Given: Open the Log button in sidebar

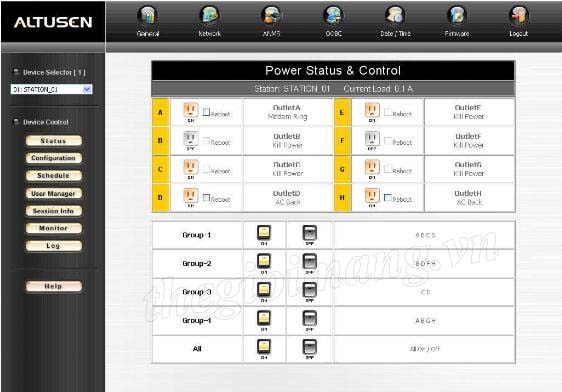Looking at the screenshot, I should click(53, 246).
